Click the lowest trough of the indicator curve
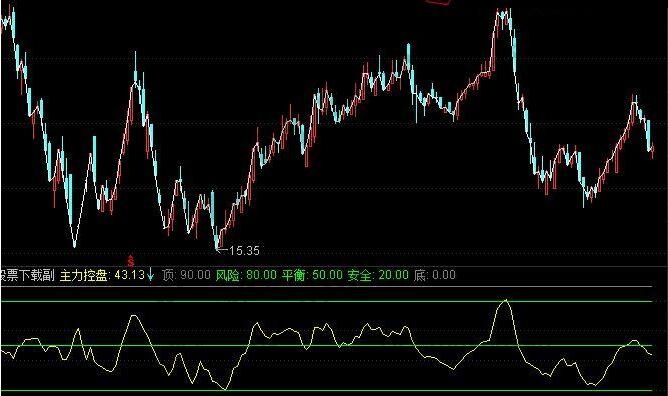The image size is (668, 396). coord(225,388)
